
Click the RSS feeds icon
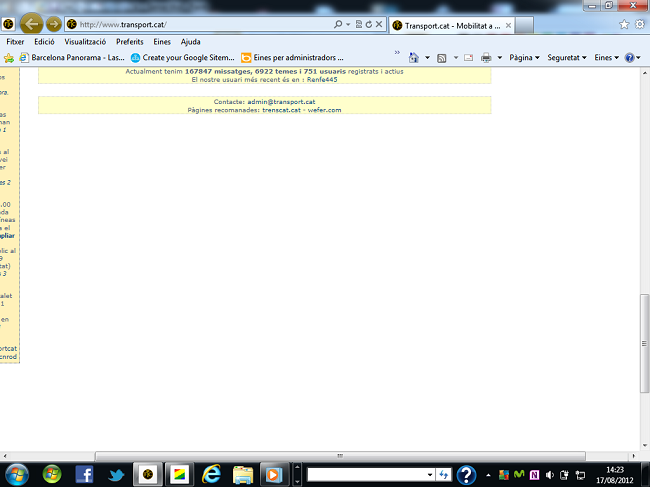point(442,58)
